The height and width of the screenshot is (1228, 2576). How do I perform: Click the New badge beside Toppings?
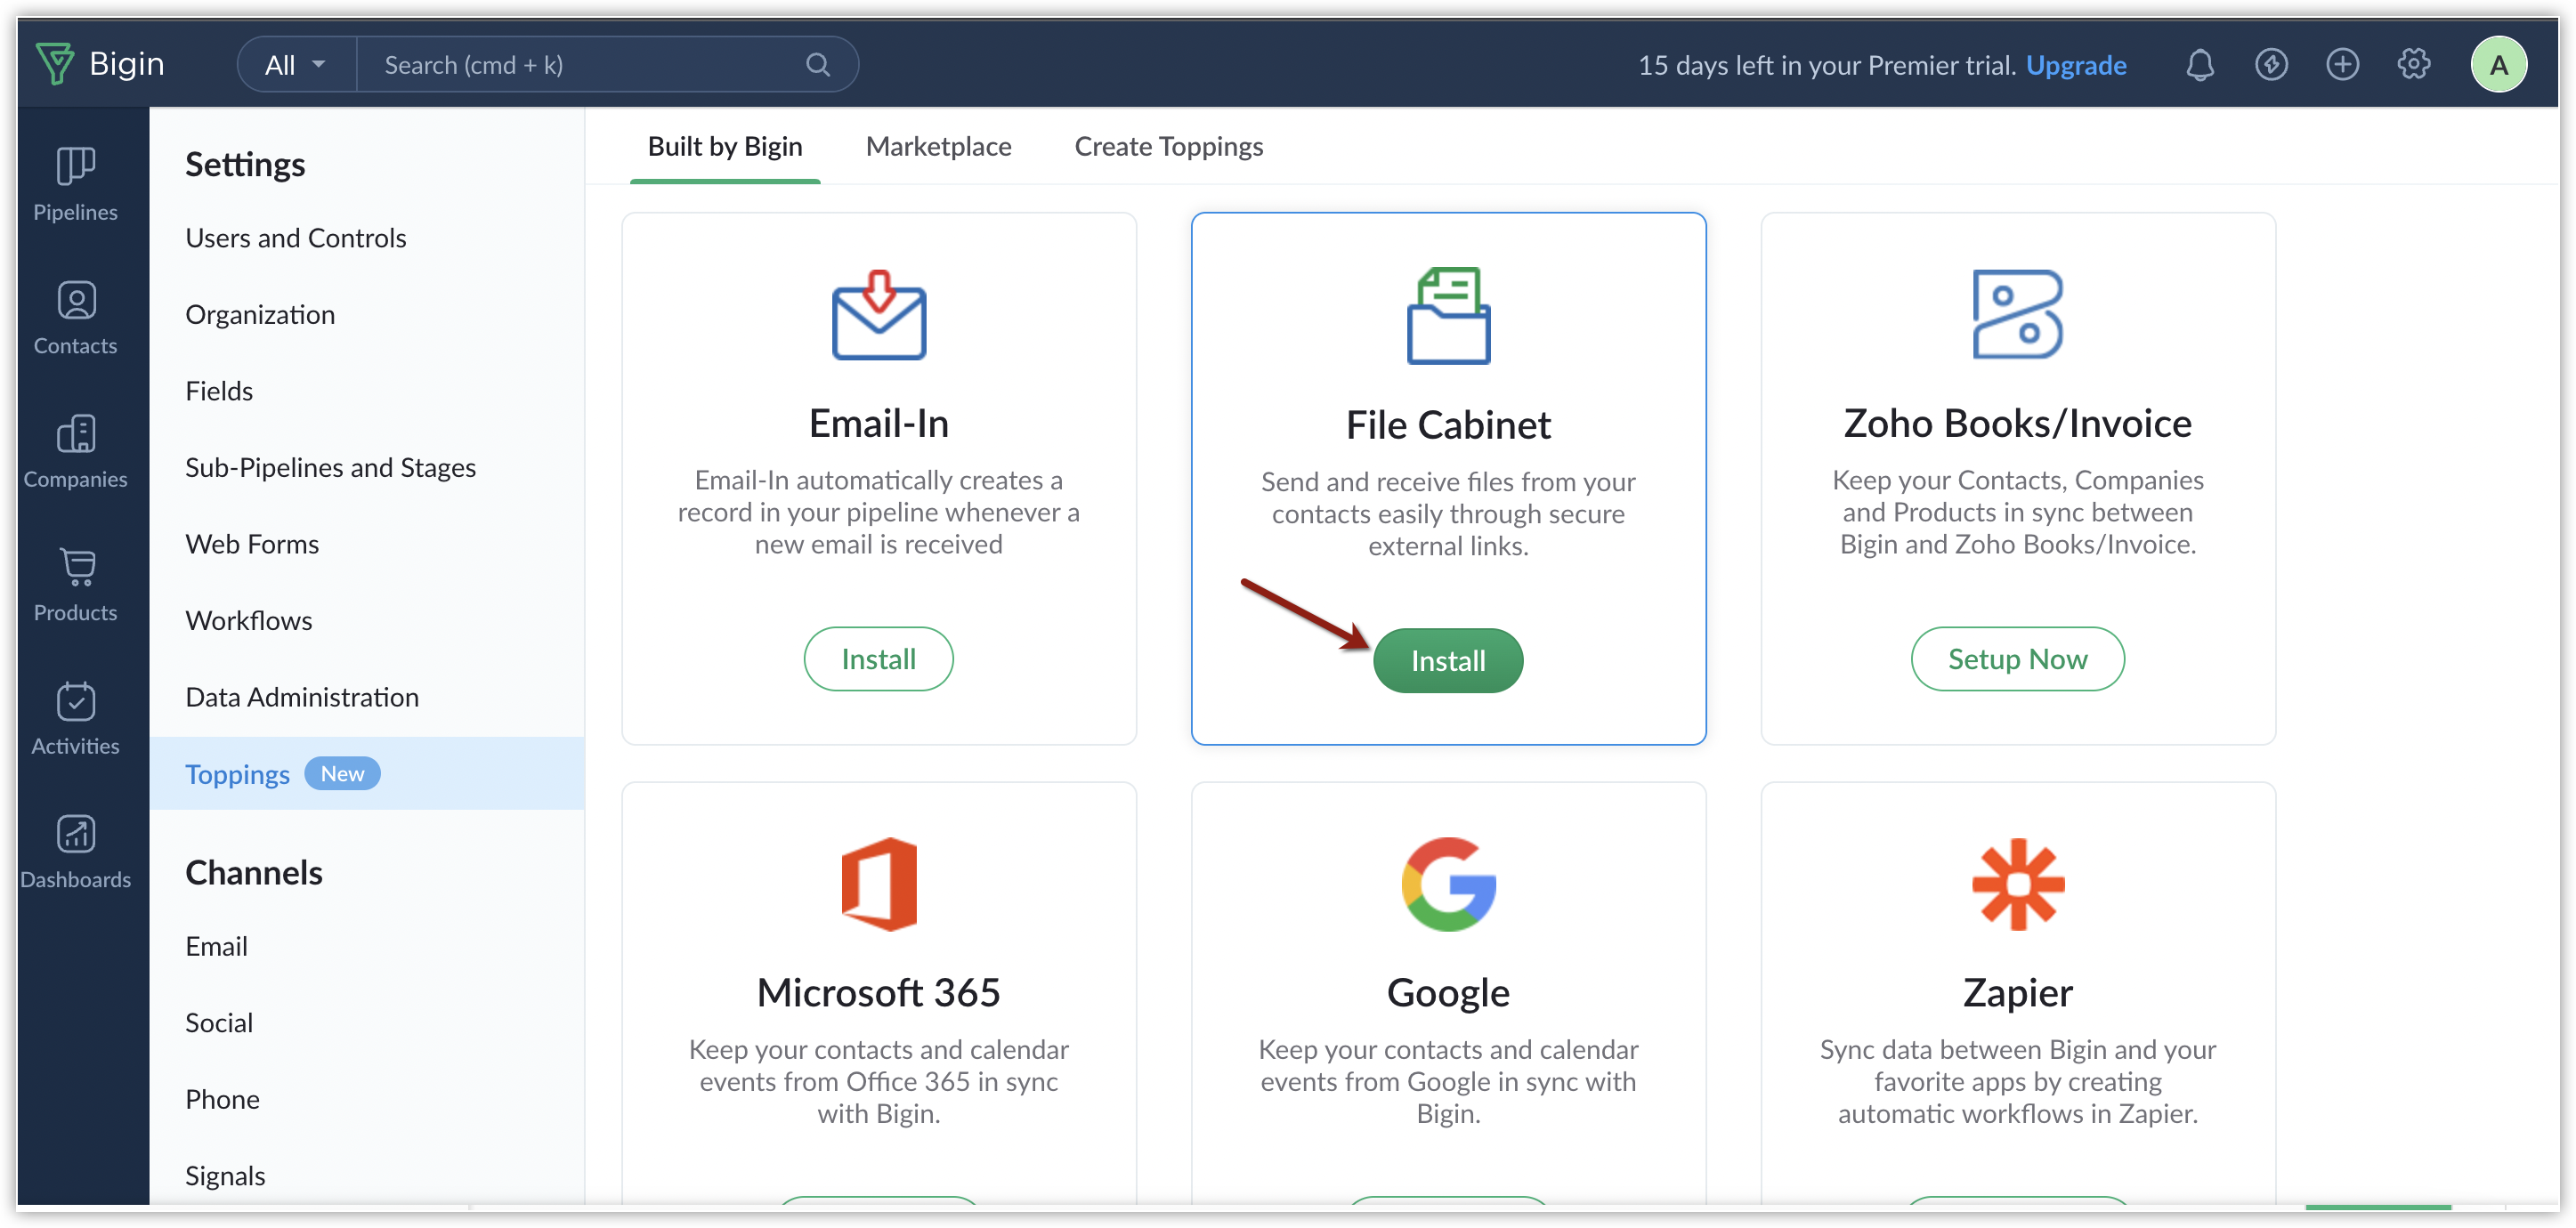tap(342, 774)
